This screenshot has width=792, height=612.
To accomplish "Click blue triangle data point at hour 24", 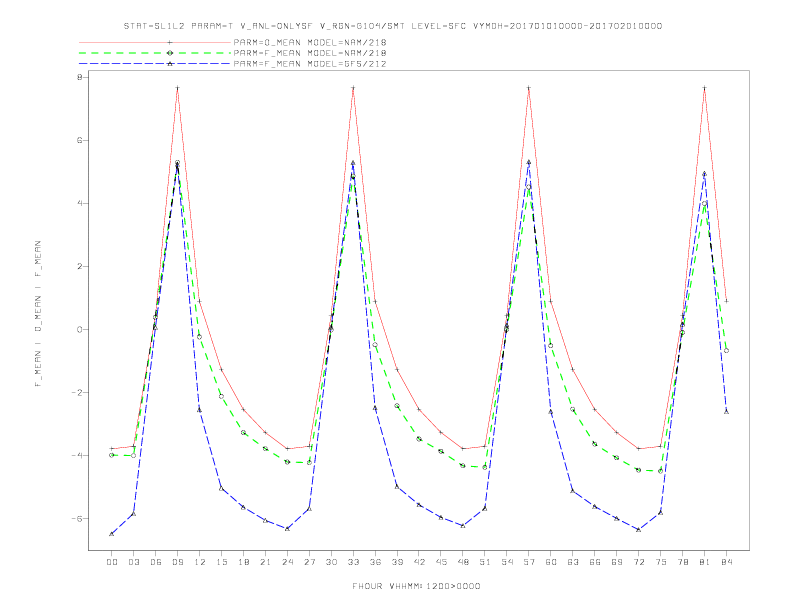I will (x=287, y=528).
